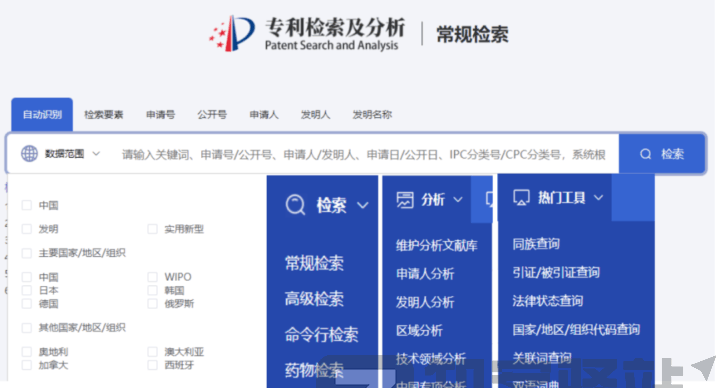
Task: Tick the 韩国 checkbox
Action: point(152,290)
